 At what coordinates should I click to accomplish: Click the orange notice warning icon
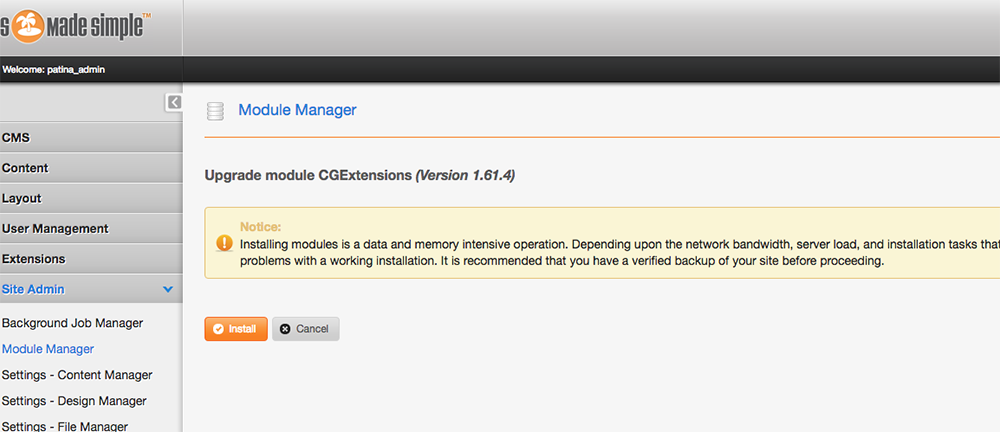click(x=223, y=243)
